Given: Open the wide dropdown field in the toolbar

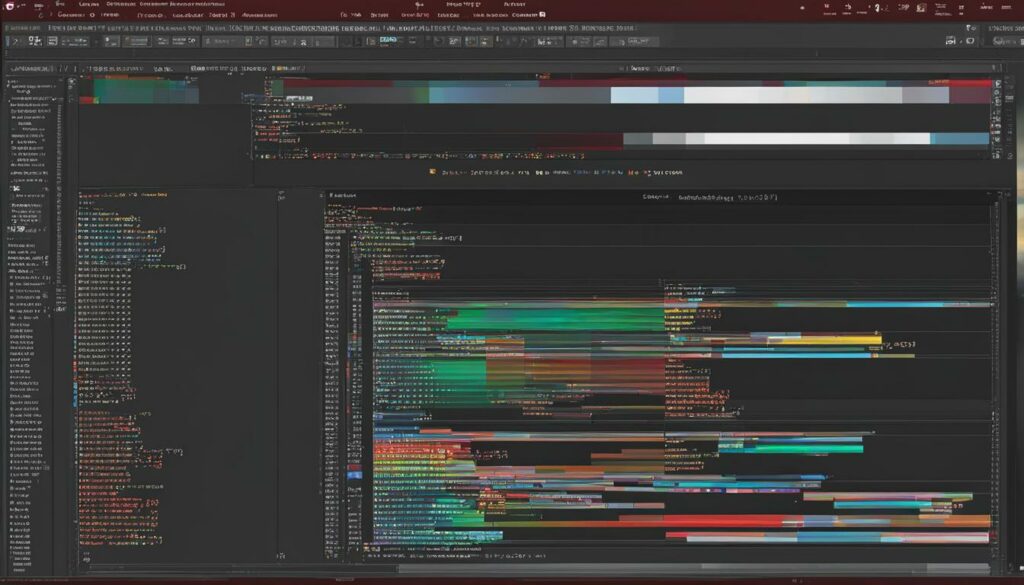Looking at the screenshot, I should tap(223, 41).
